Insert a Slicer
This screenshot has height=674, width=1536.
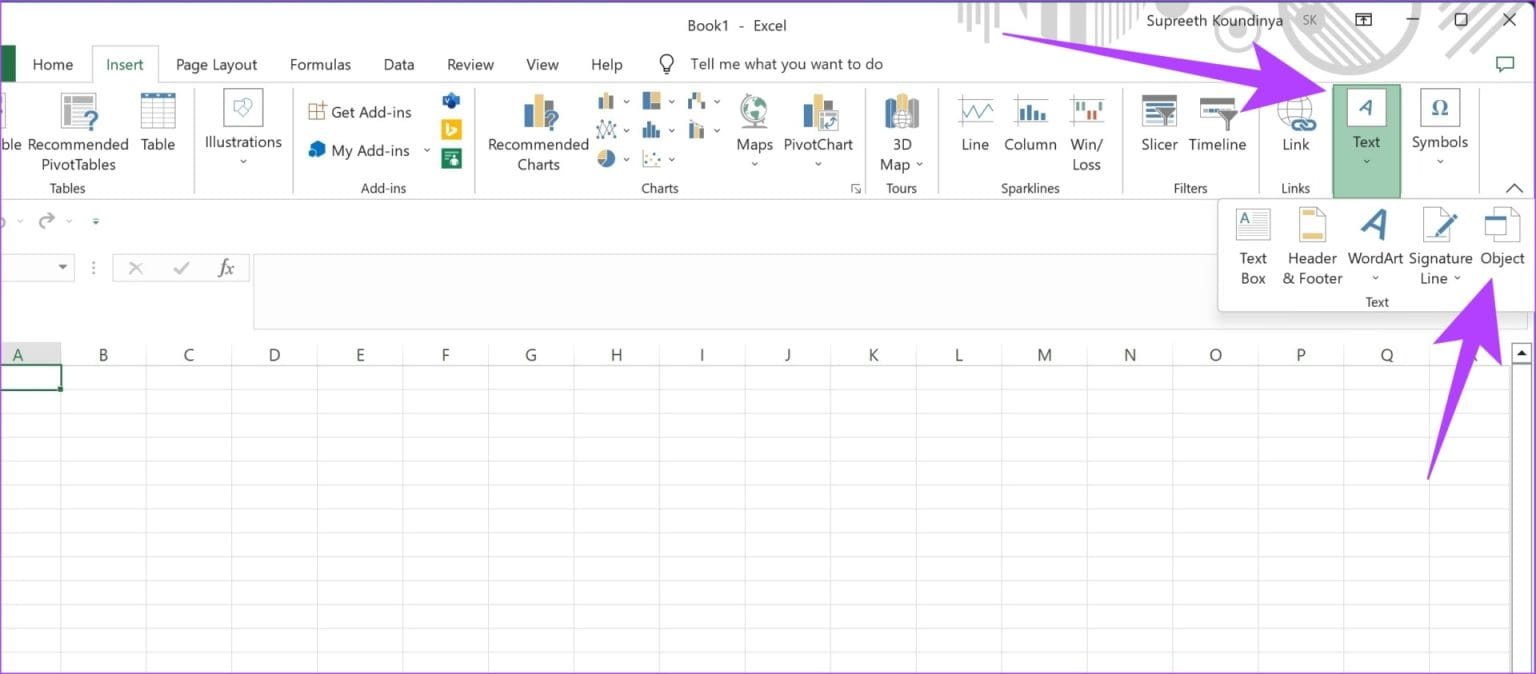[1158, 125]
